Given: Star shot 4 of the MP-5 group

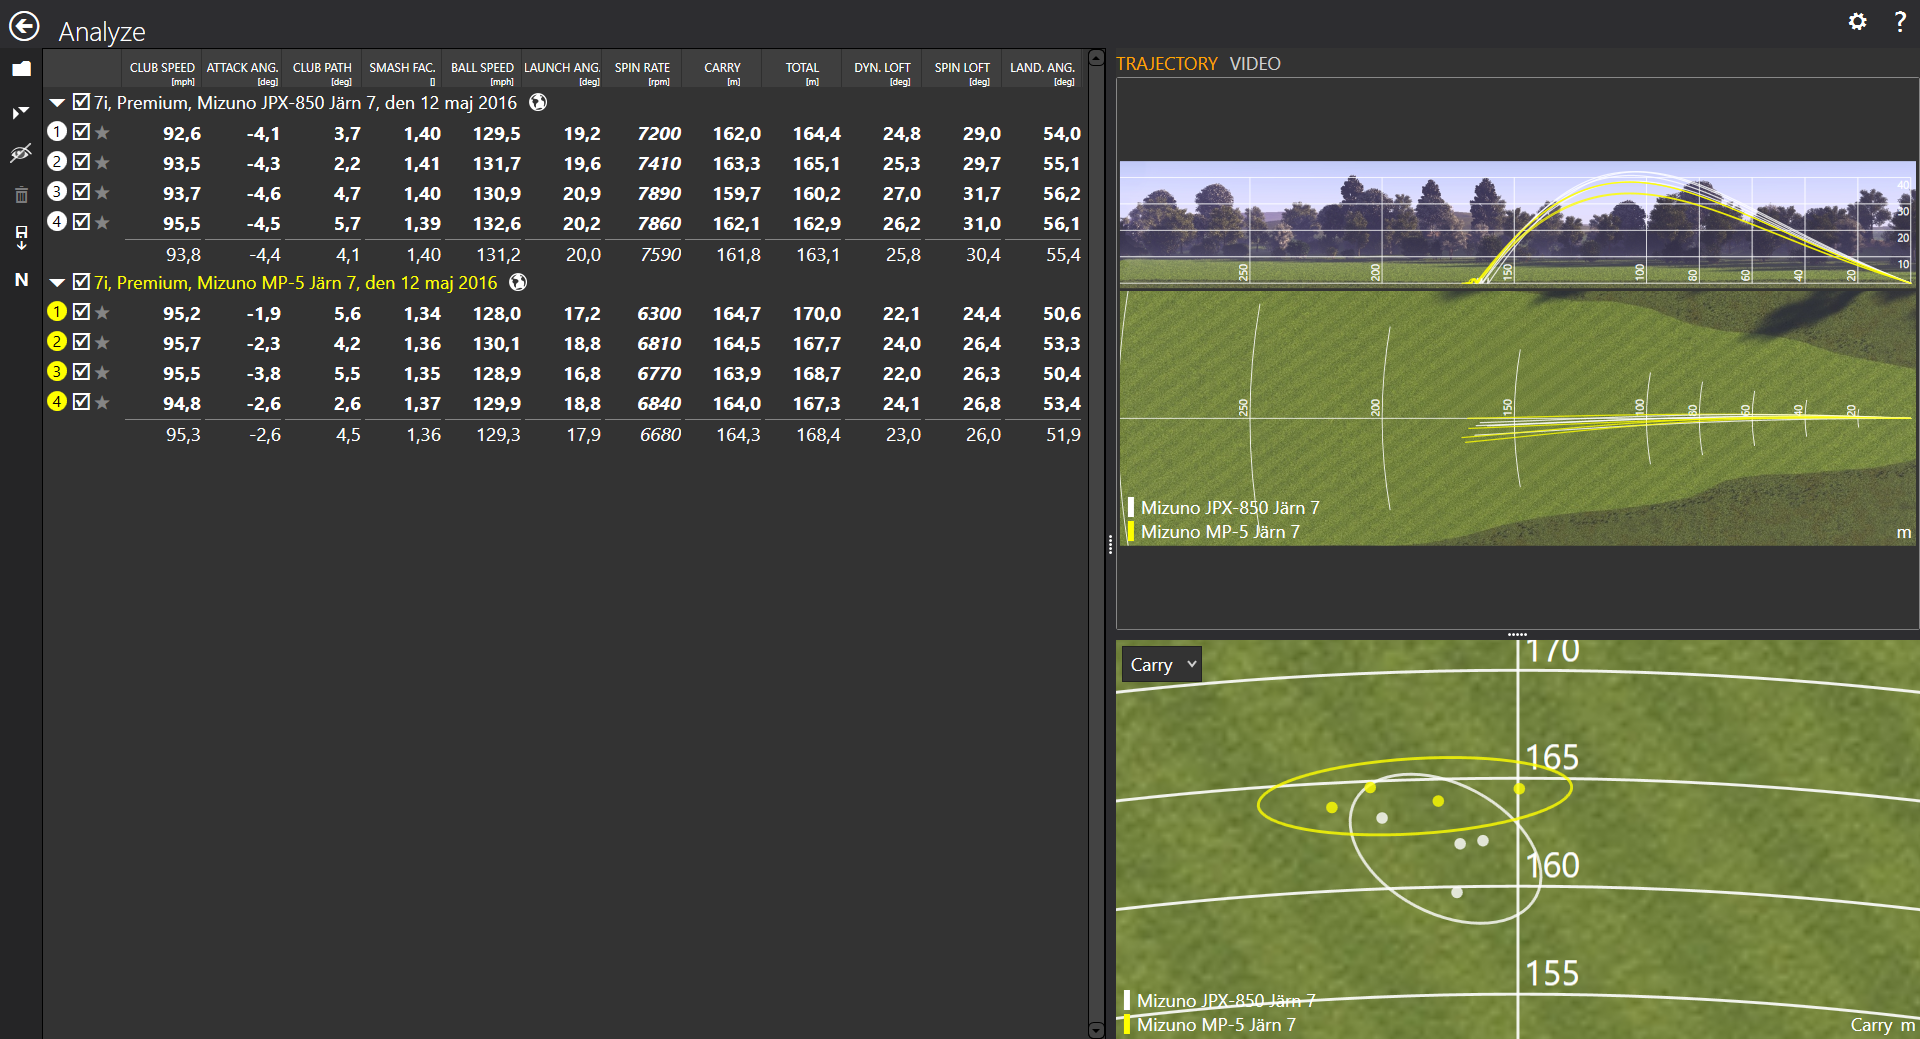Looking at the screenshot, I should (x=102, y=402).
